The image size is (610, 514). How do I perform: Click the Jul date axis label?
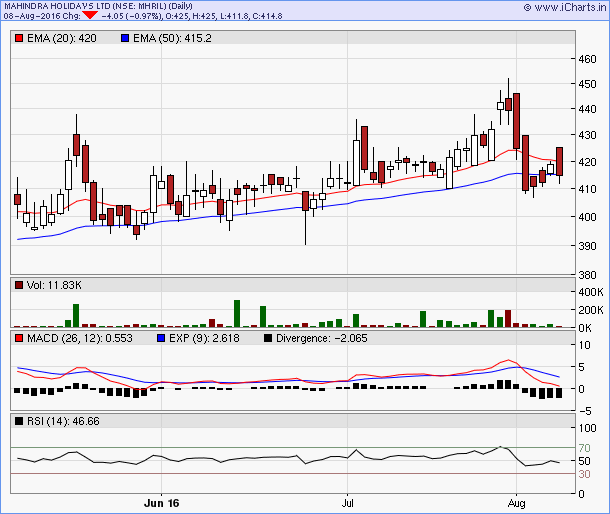[x=347, y=503]
